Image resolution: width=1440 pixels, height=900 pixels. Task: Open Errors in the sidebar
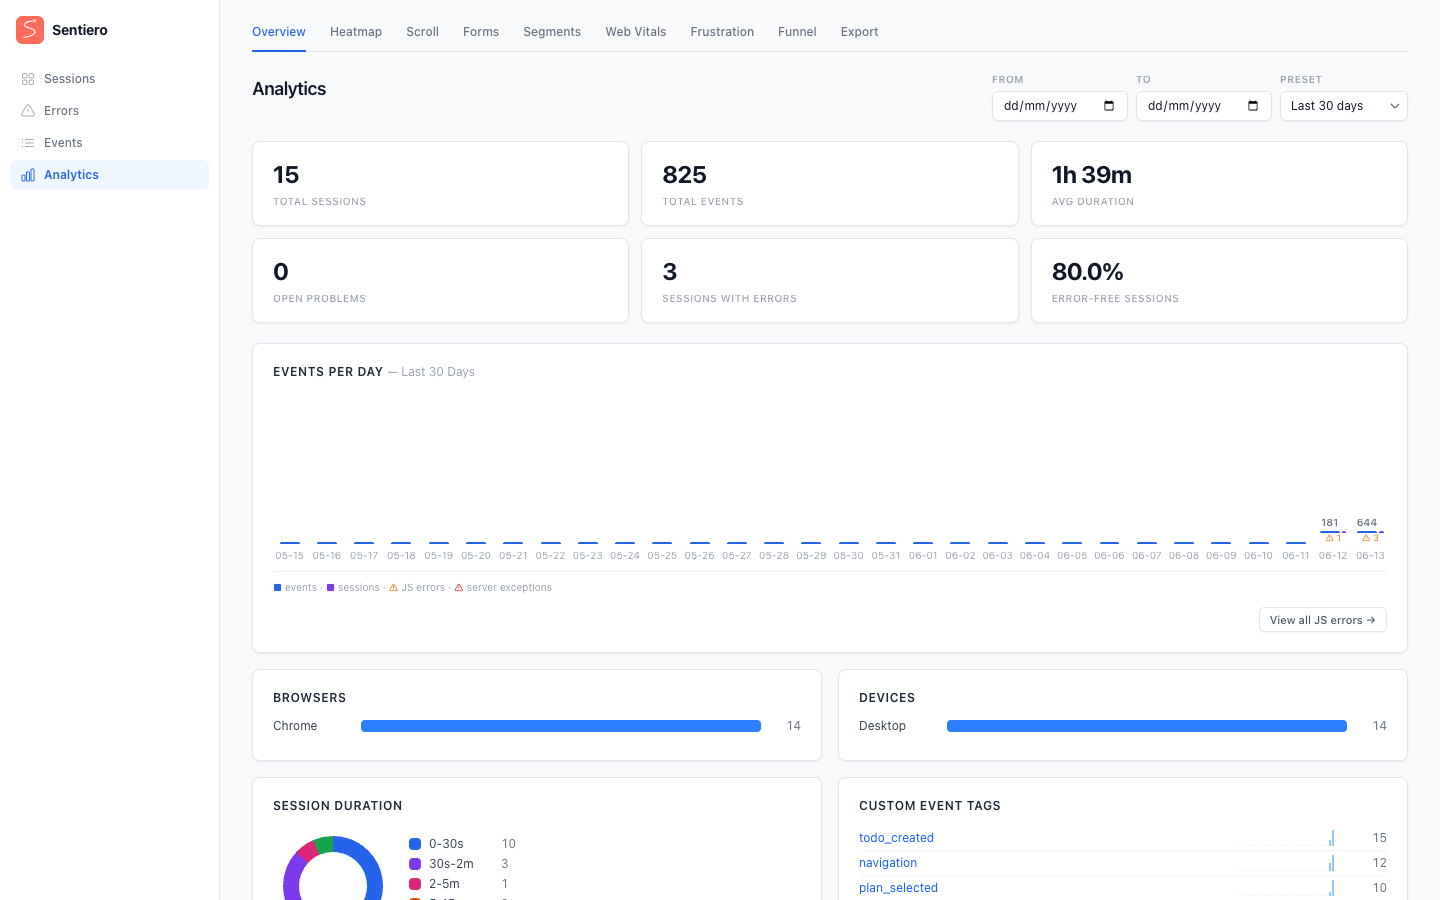click(x=109, y=111)
